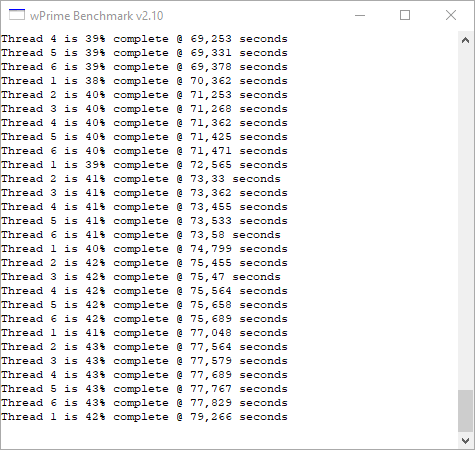Click the line showing 77,048 seconds
This screenshot has width=475, height=450.
tap(144, 333)
